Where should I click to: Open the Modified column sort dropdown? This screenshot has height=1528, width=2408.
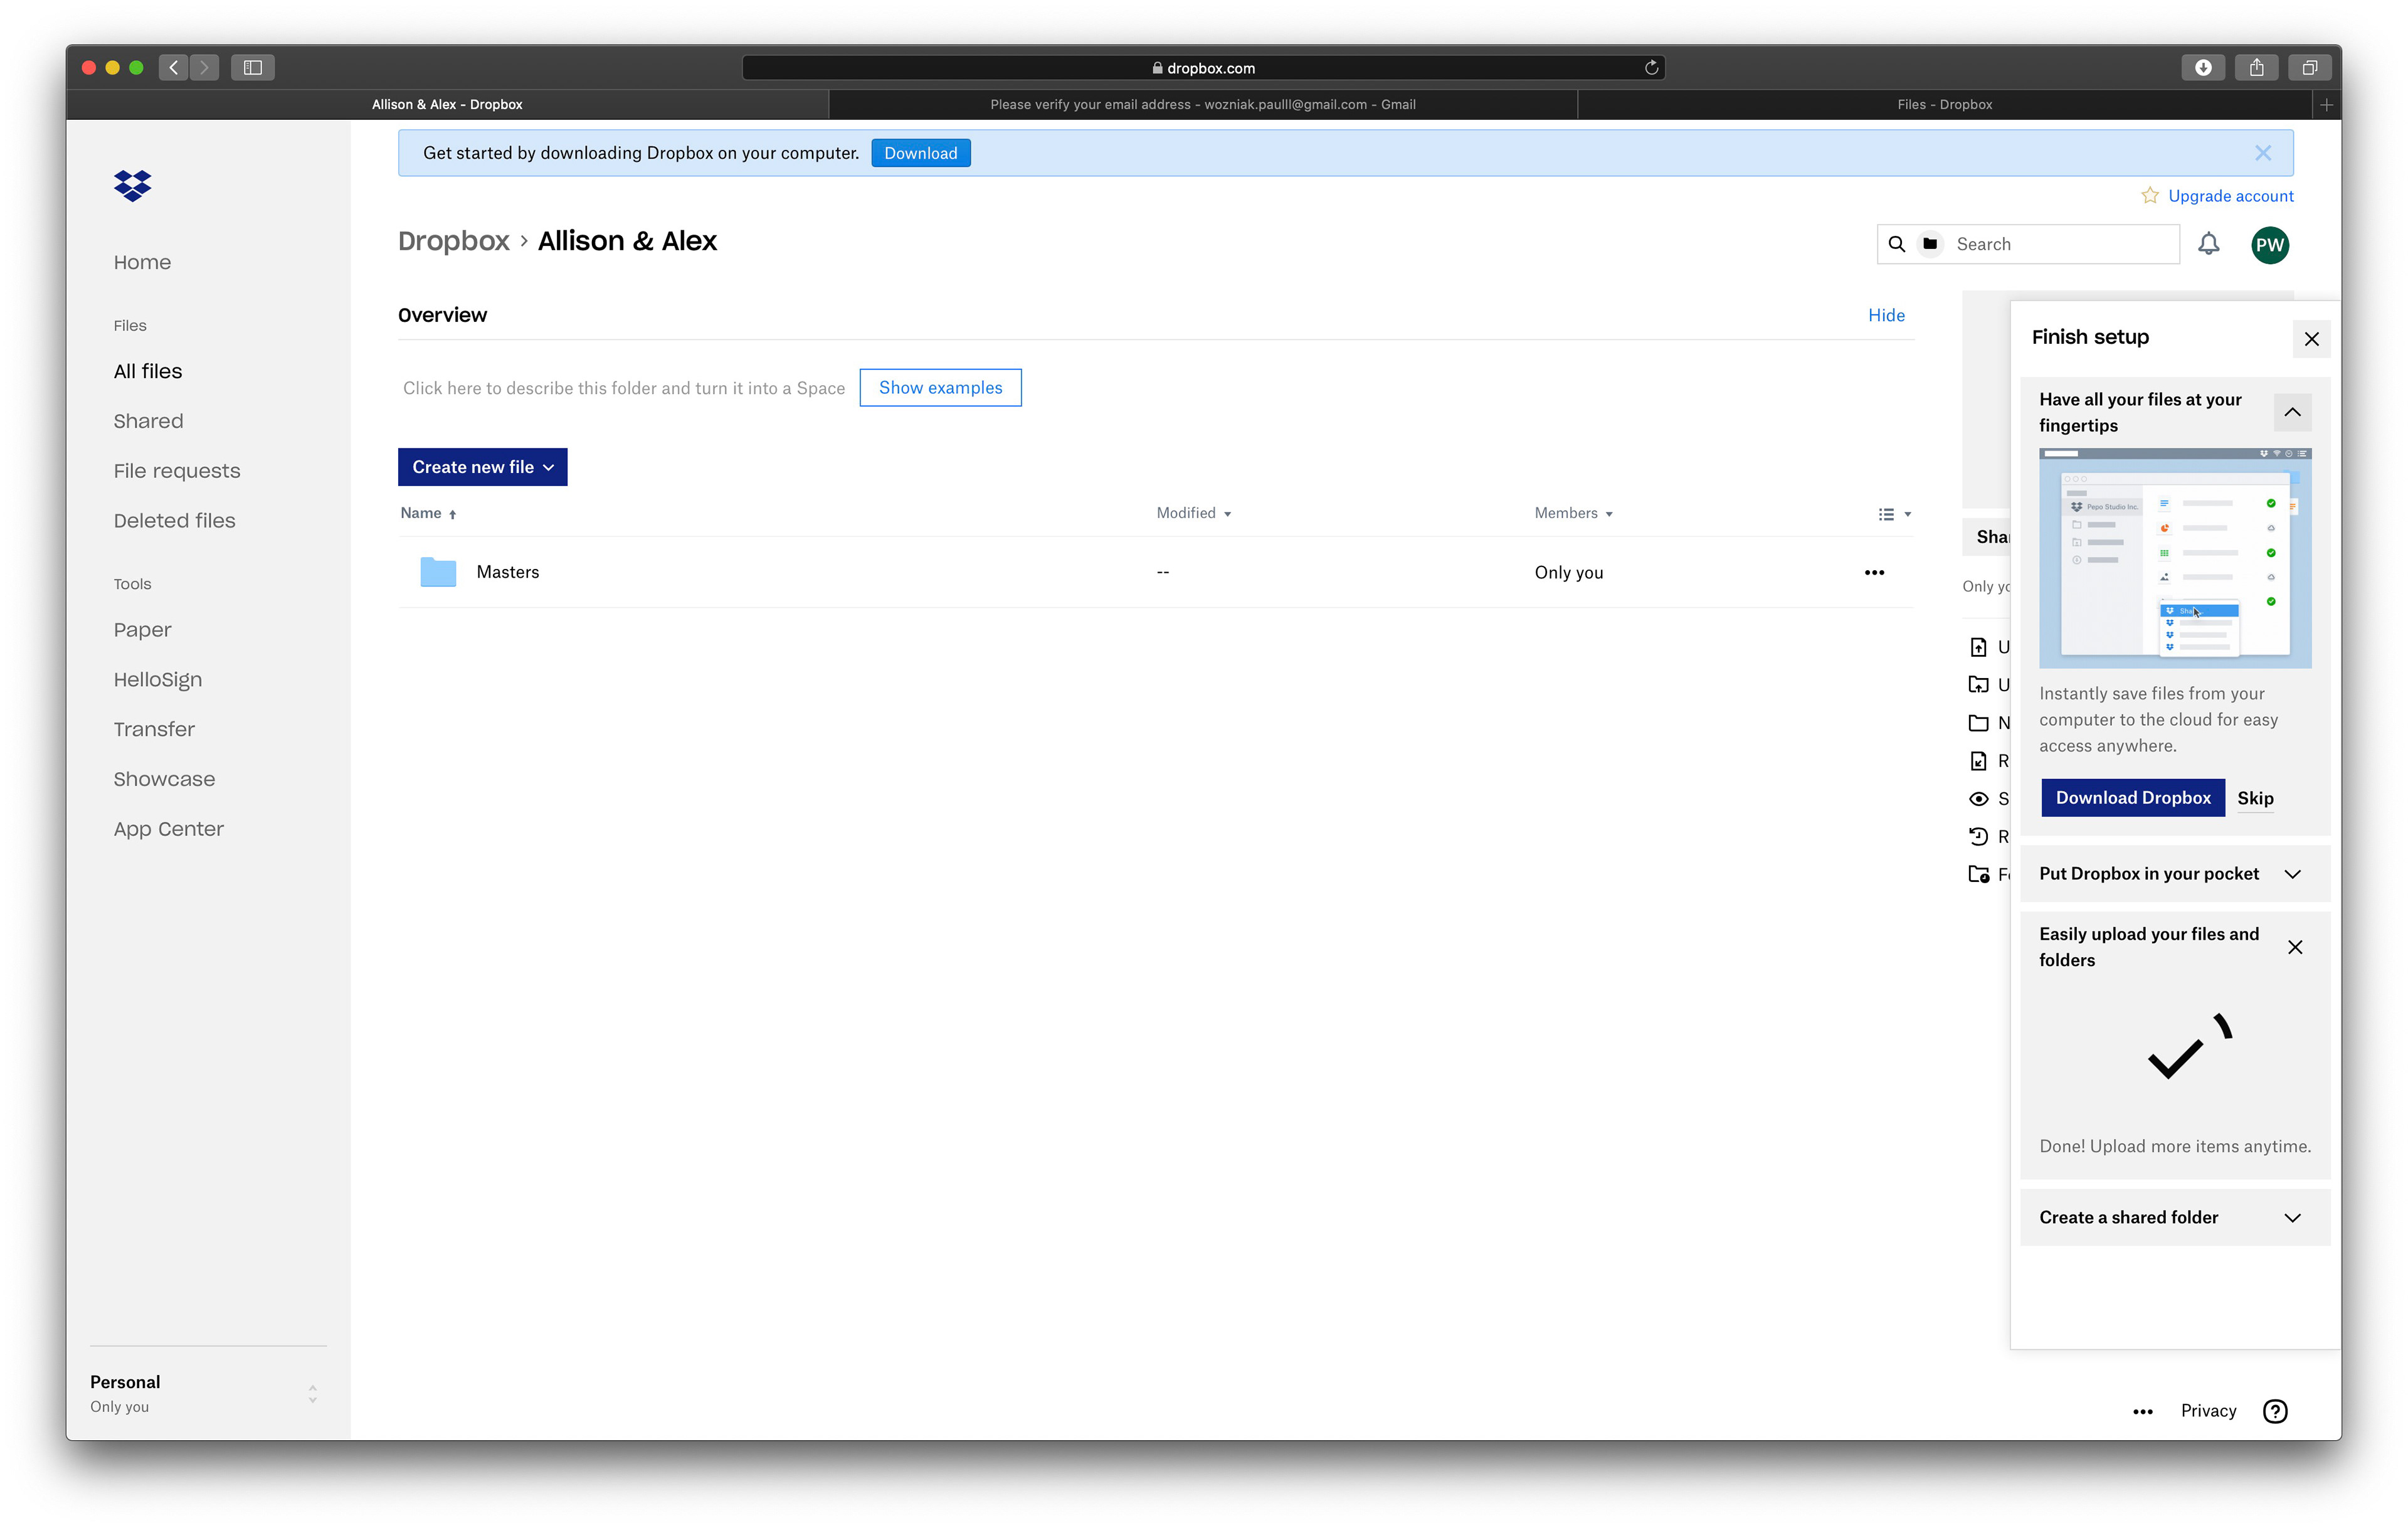tap(1193, 513)
